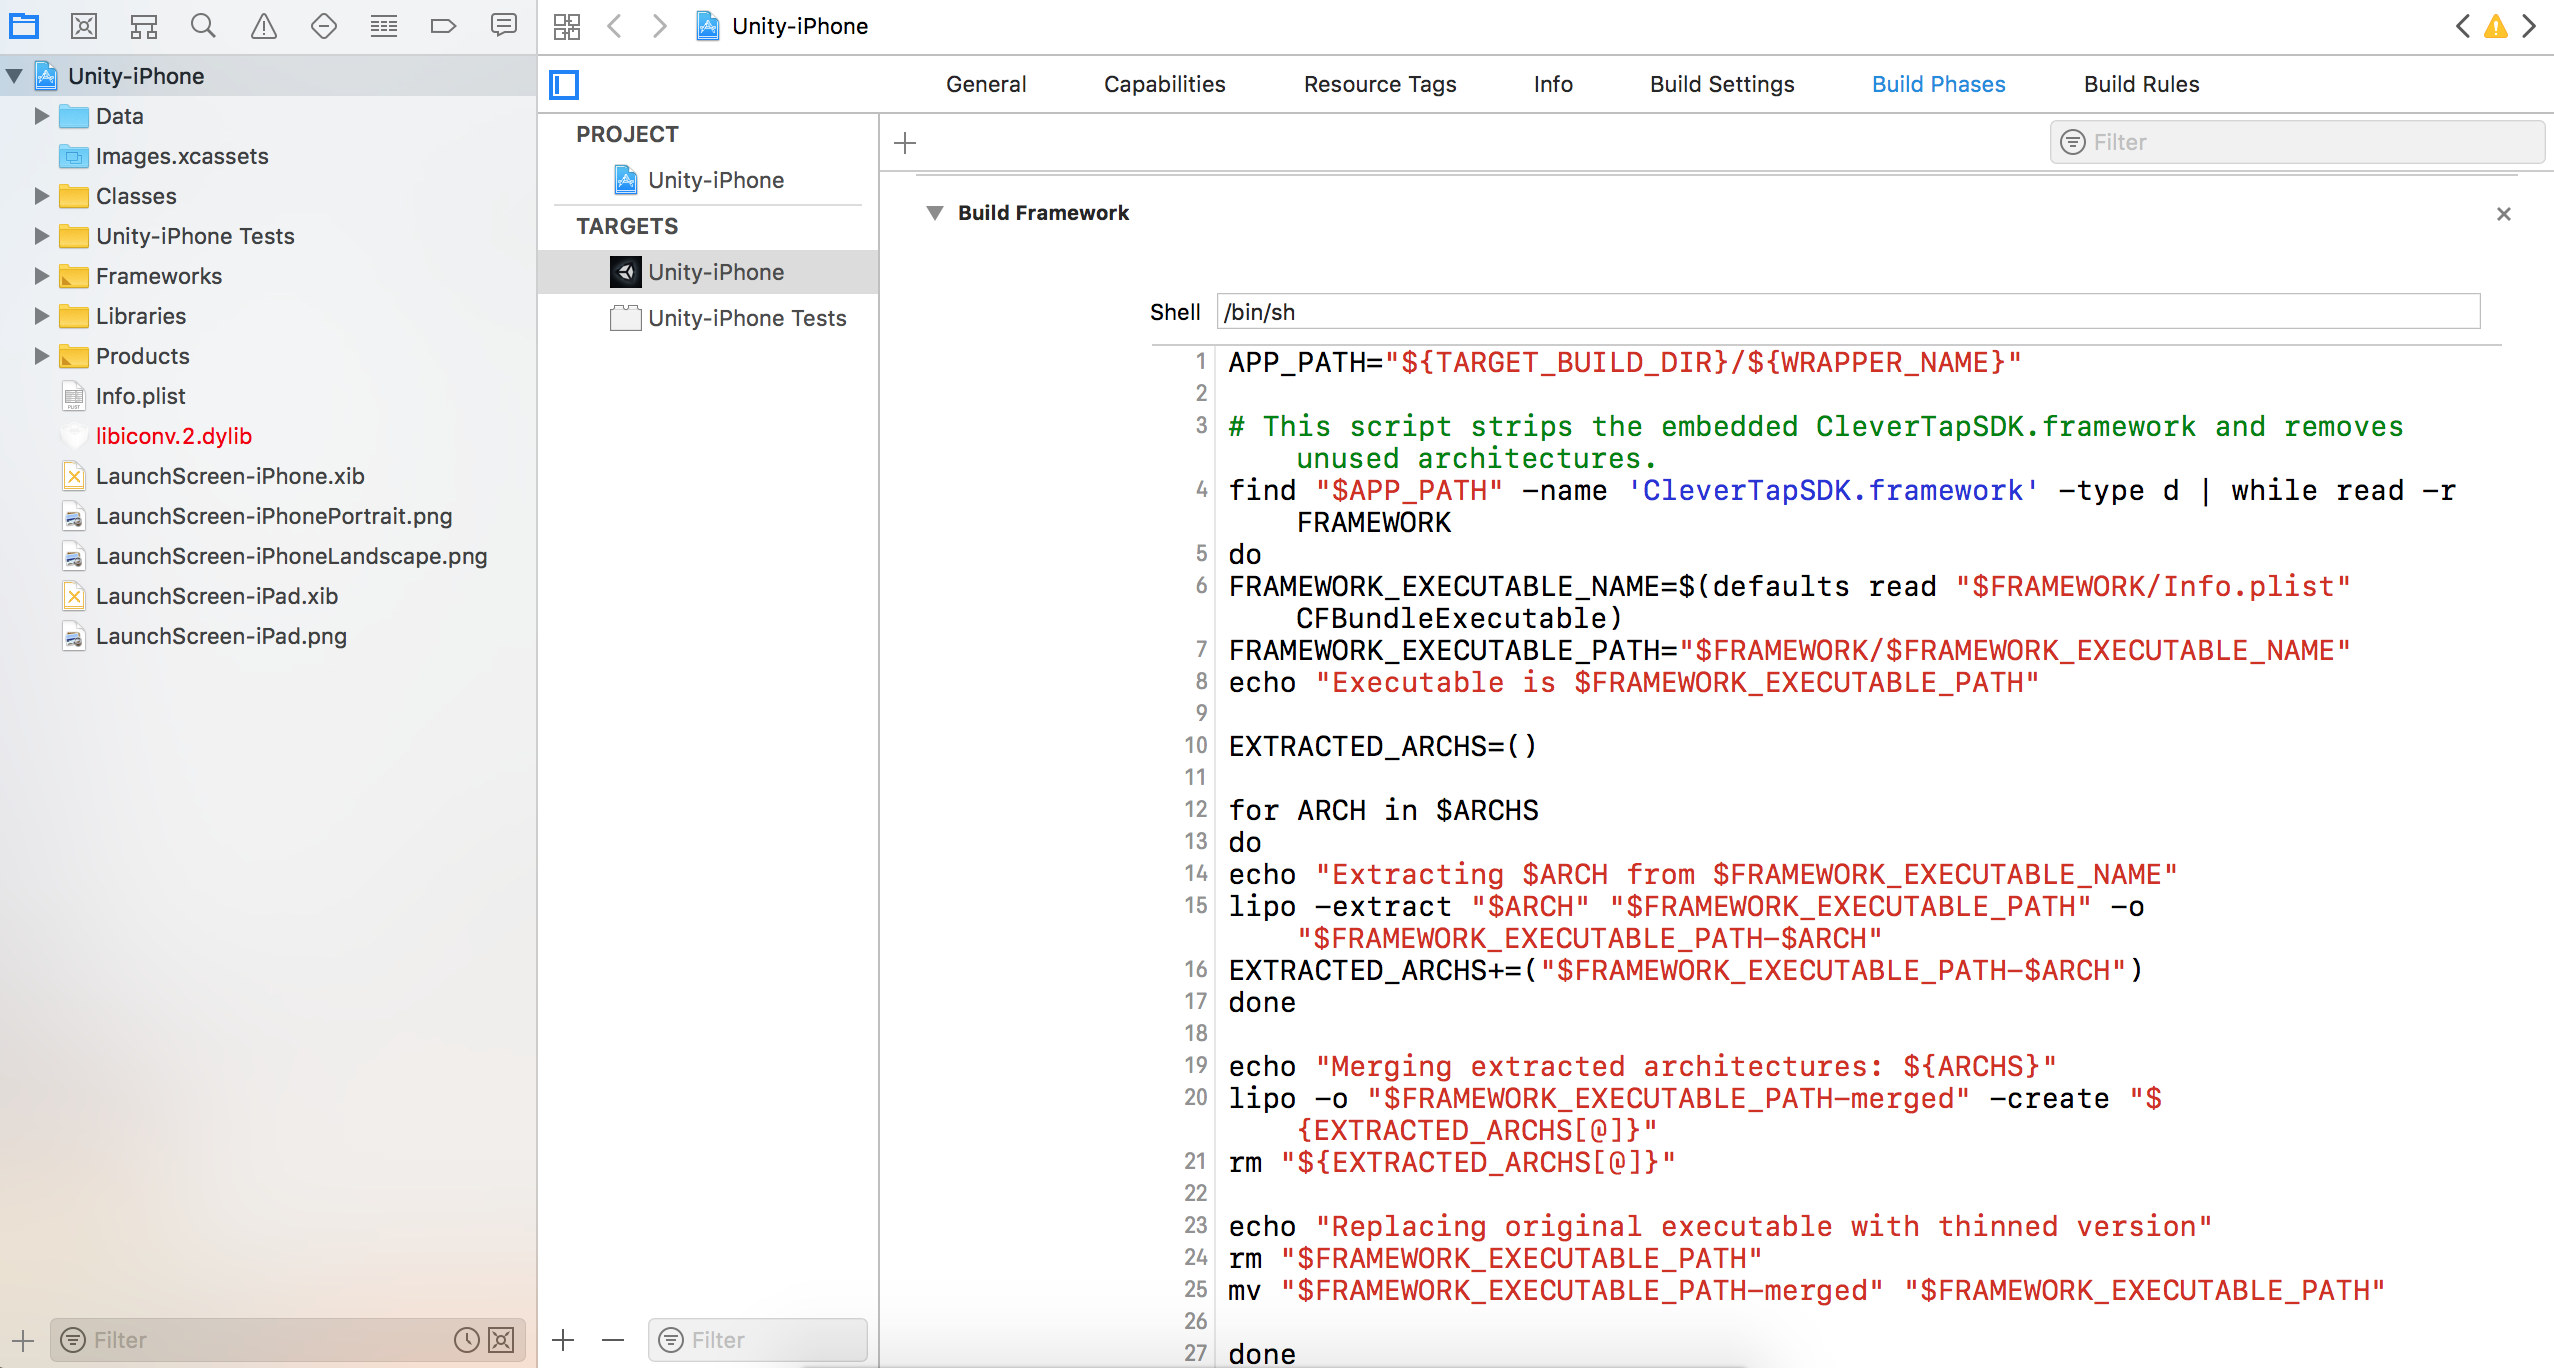Open the Symbol navigator

click(x=144, y=26)
